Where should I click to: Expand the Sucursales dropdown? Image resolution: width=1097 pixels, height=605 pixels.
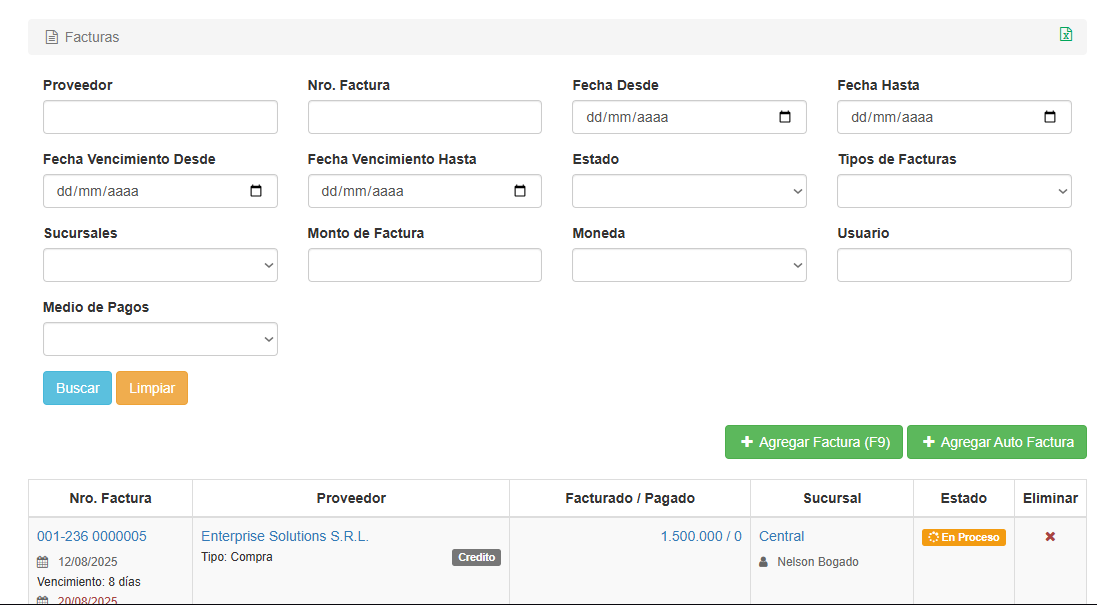(160, 265)
